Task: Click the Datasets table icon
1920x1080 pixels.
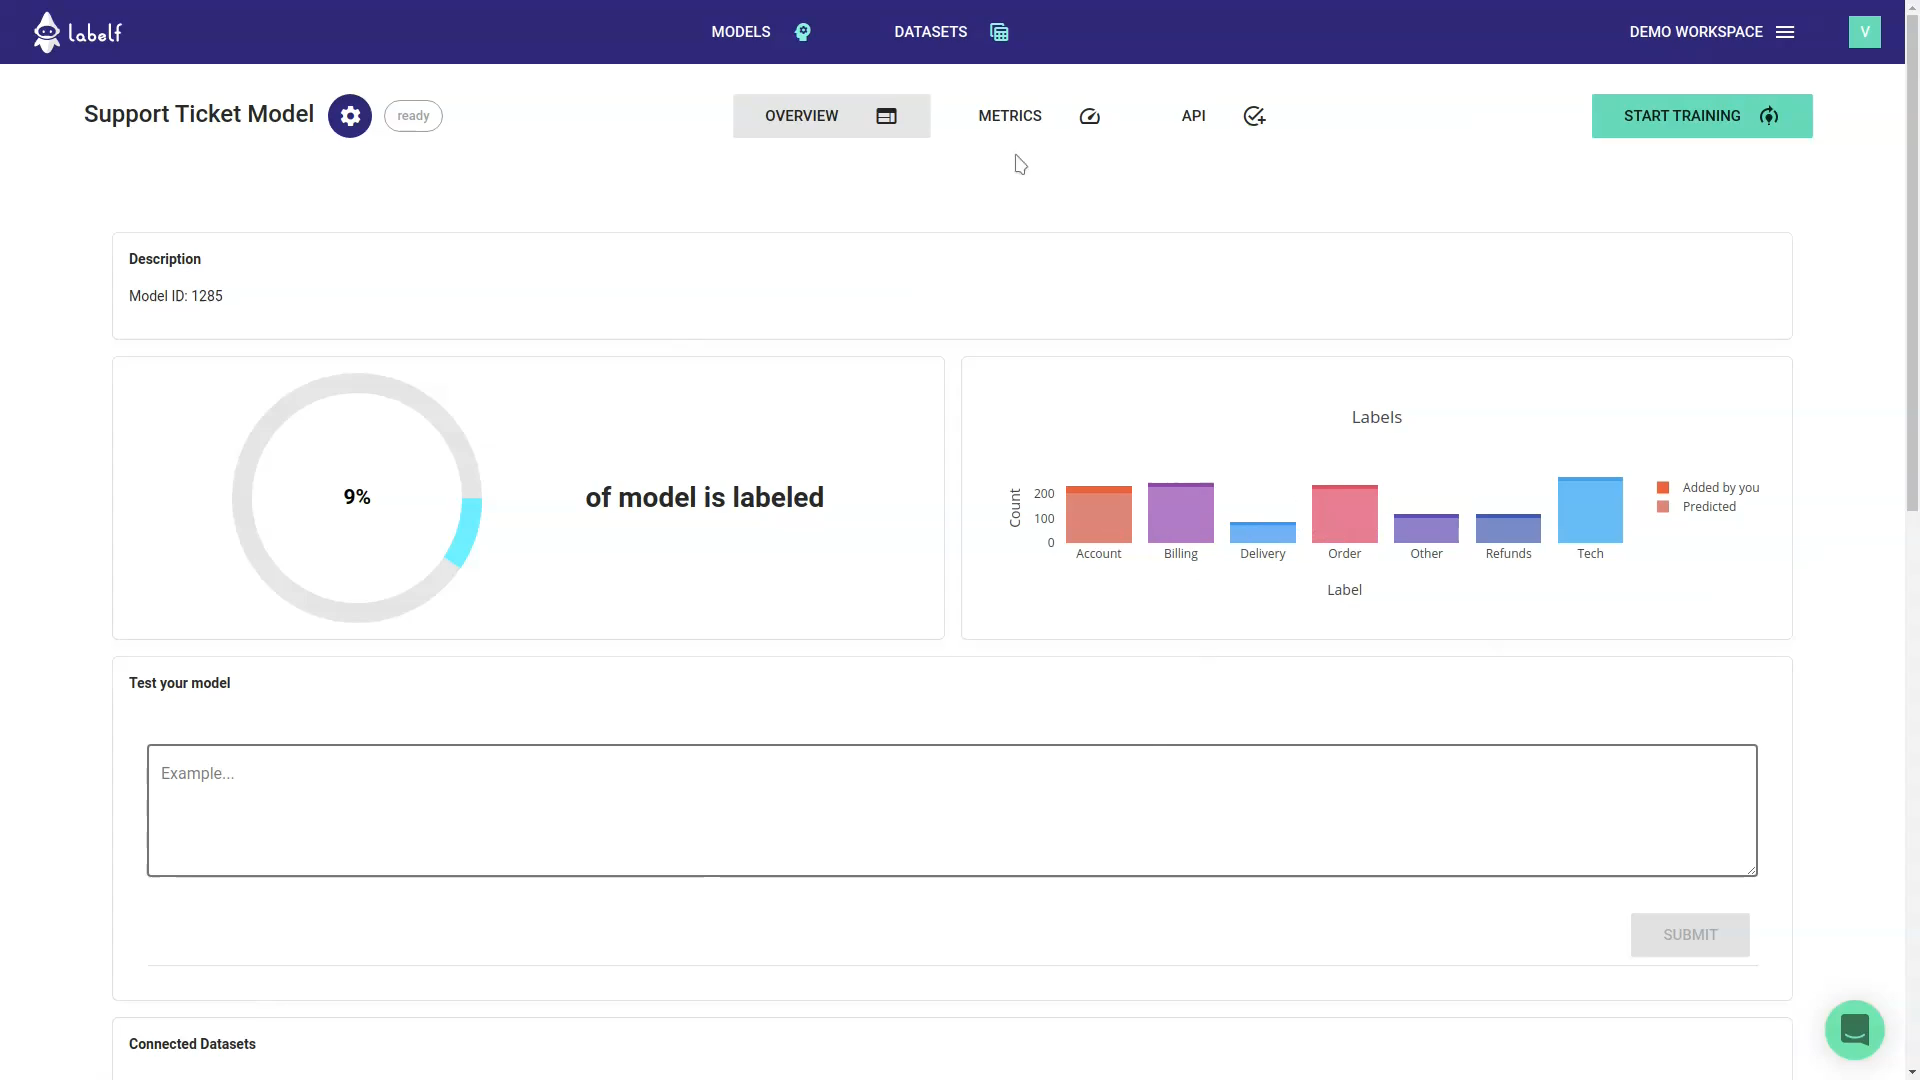Action: [999, 32]
